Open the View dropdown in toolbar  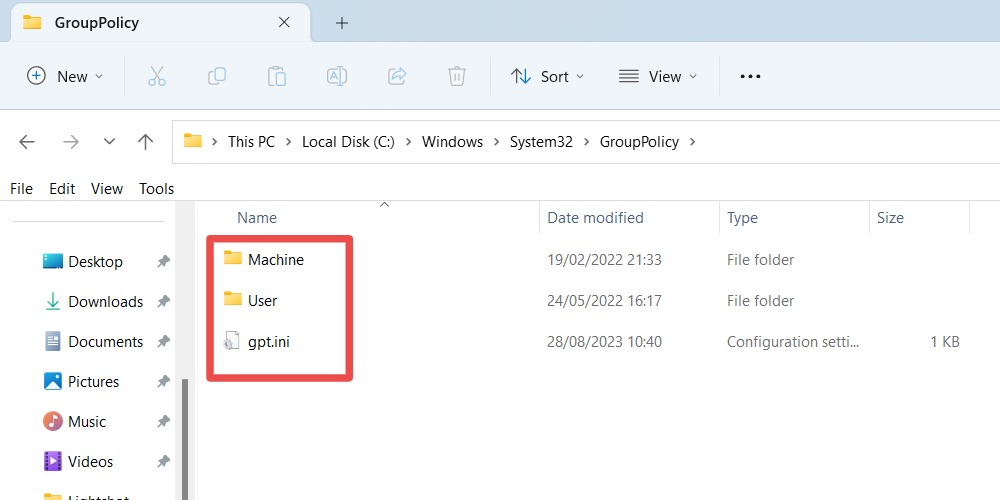(658, 77)
